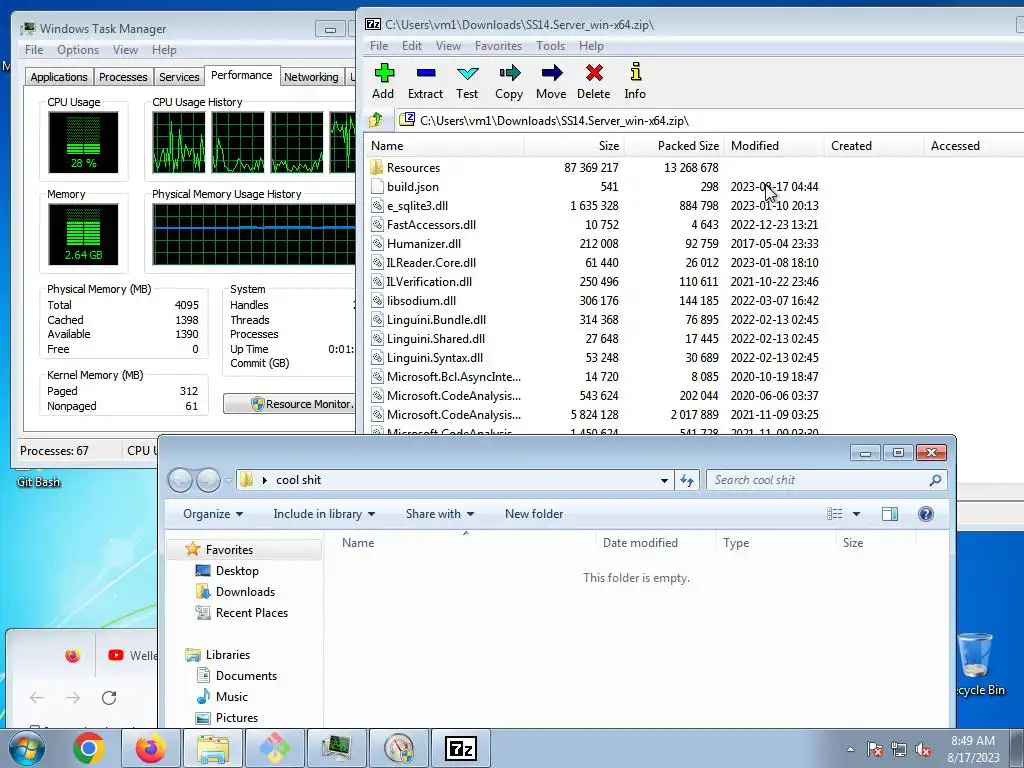Click New folder in Explorer
Image resolution: width=1024 pixels, height=768 pixels.
click(534, 514)
